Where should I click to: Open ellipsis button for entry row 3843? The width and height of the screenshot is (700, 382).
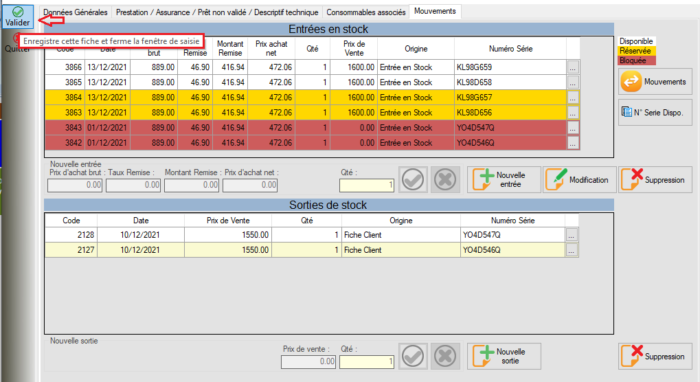pyautogui.click(x=573, y=128)
